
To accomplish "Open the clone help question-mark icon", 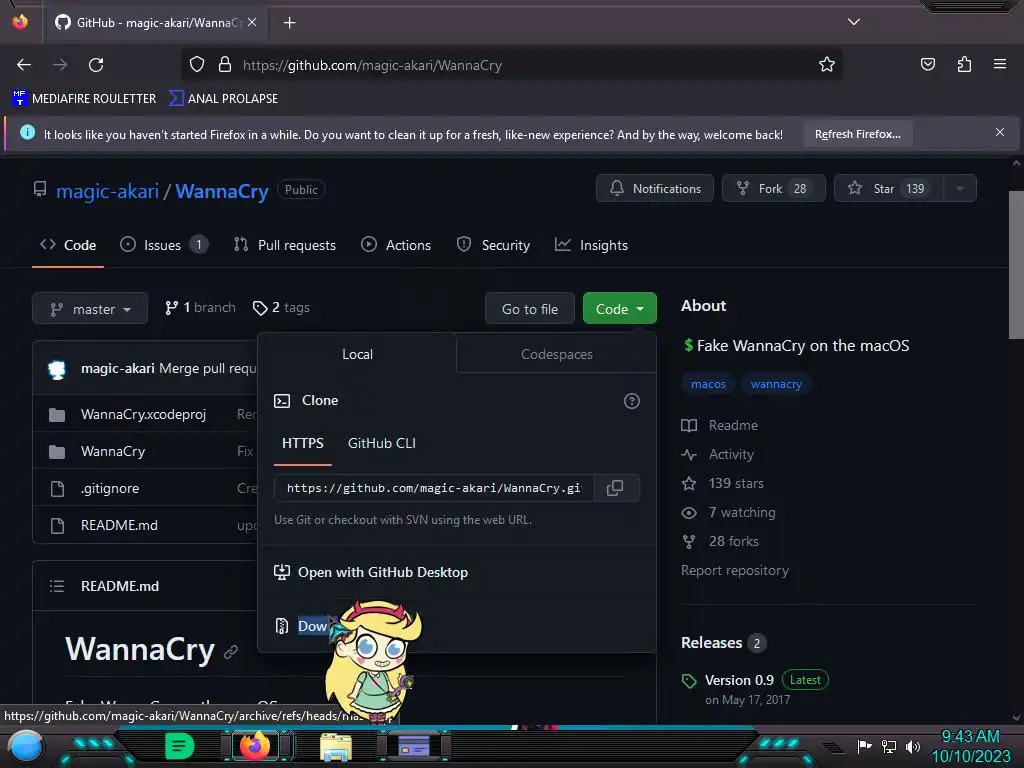I will pos(632,401).
